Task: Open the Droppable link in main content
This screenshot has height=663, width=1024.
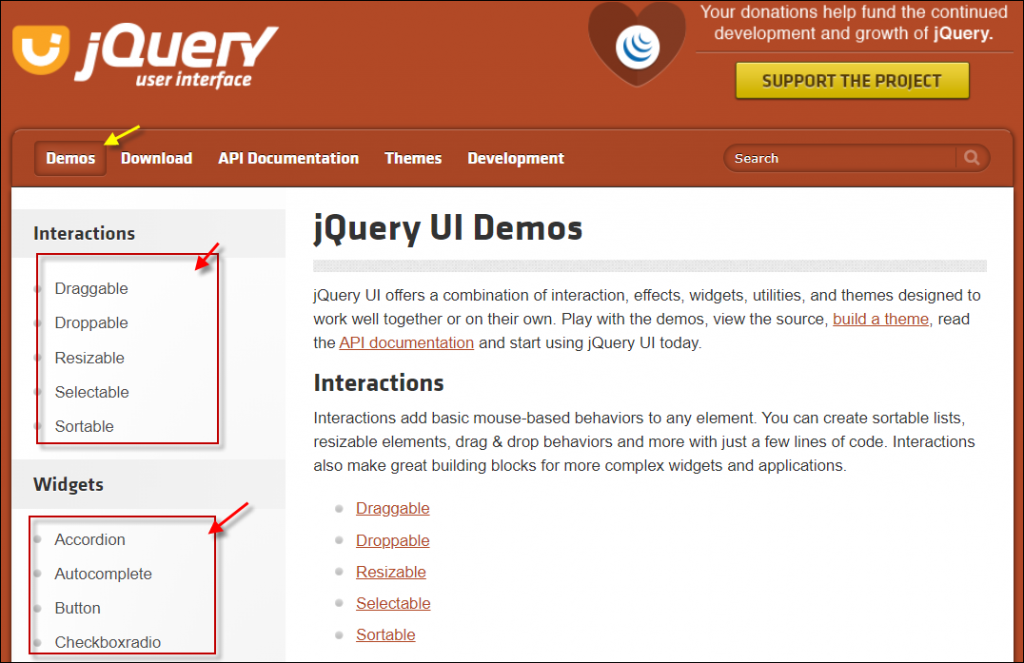Action: coord(392,541)
